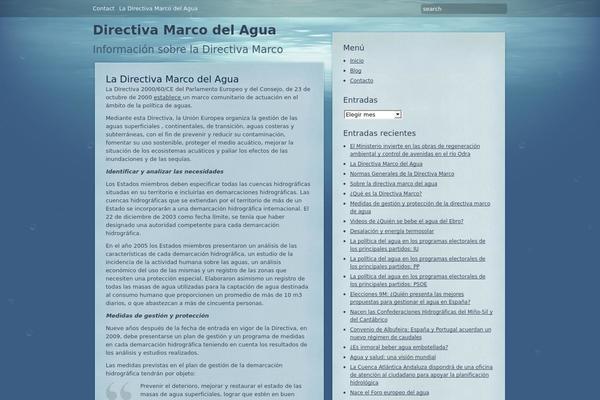Open 'Elecciones 9M' entry
600x400 pixels.
(x=410, y=298)
